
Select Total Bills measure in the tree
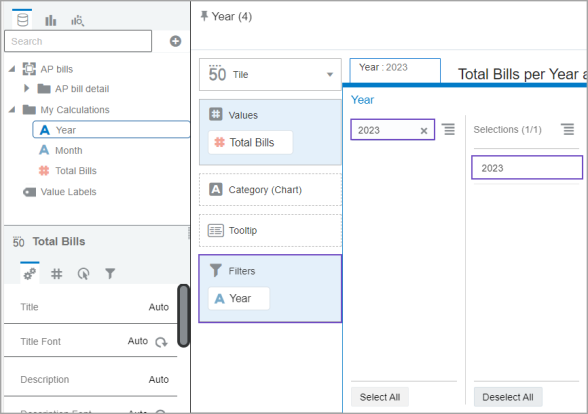(x=76, y=171)
